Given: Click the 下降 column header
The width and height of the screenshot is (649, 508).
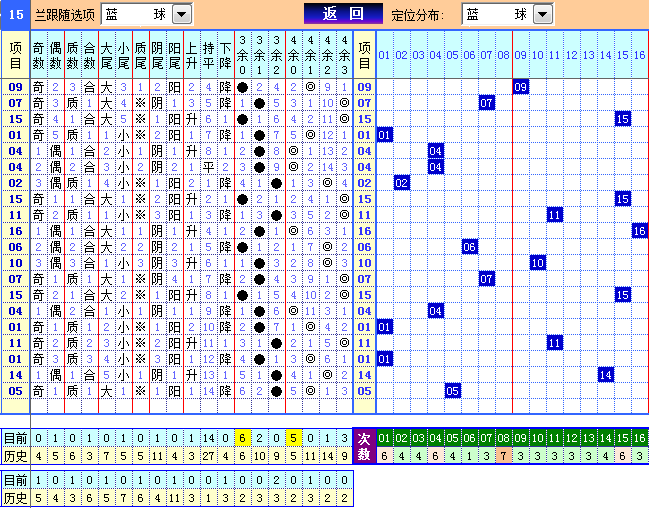Looking at the screenshot, I should pyautogui.click(x=225, y=55).
